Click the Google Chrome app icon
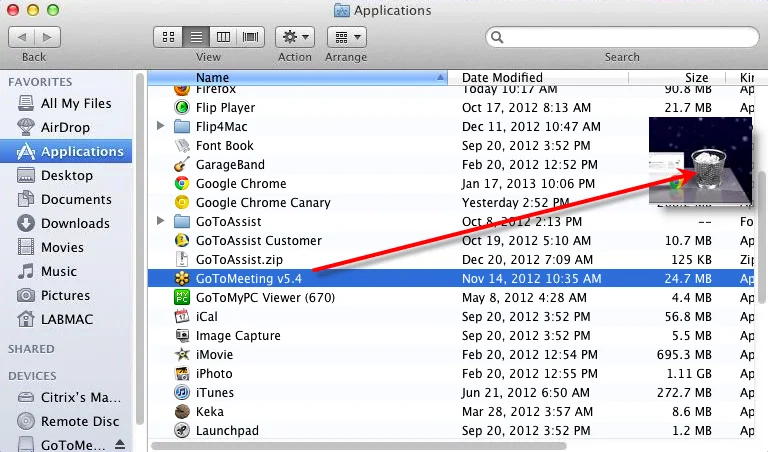Image resolution: width=768 pixels, height=452 pixels. coord(182,184)
